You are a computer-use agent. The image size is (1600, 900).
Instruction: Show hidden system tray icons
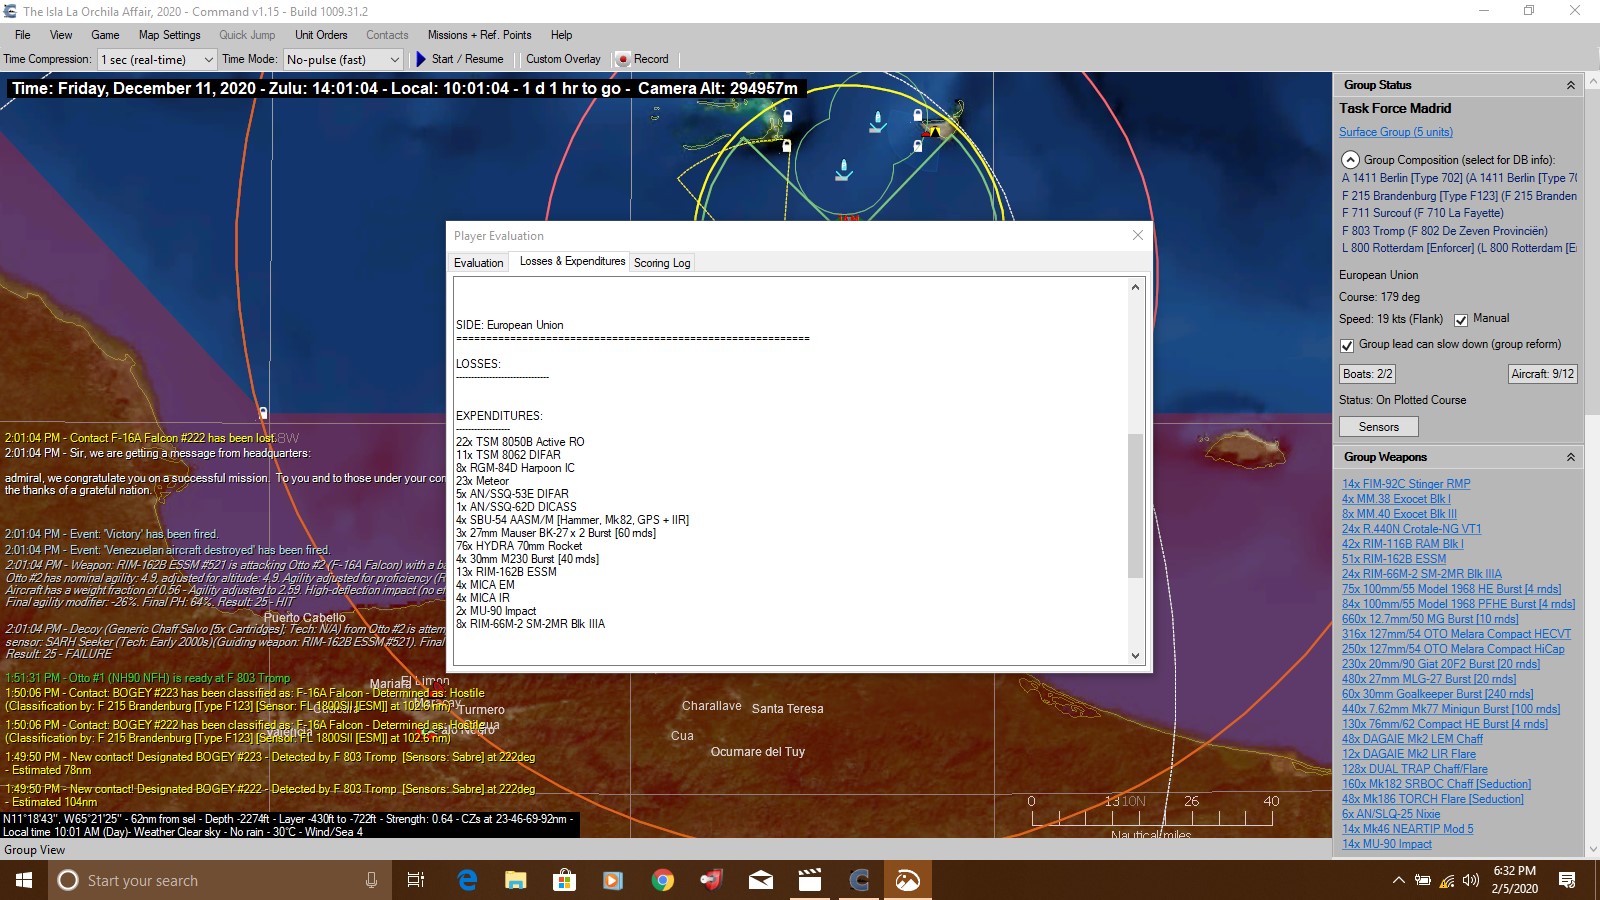[x=1398, y=881]
